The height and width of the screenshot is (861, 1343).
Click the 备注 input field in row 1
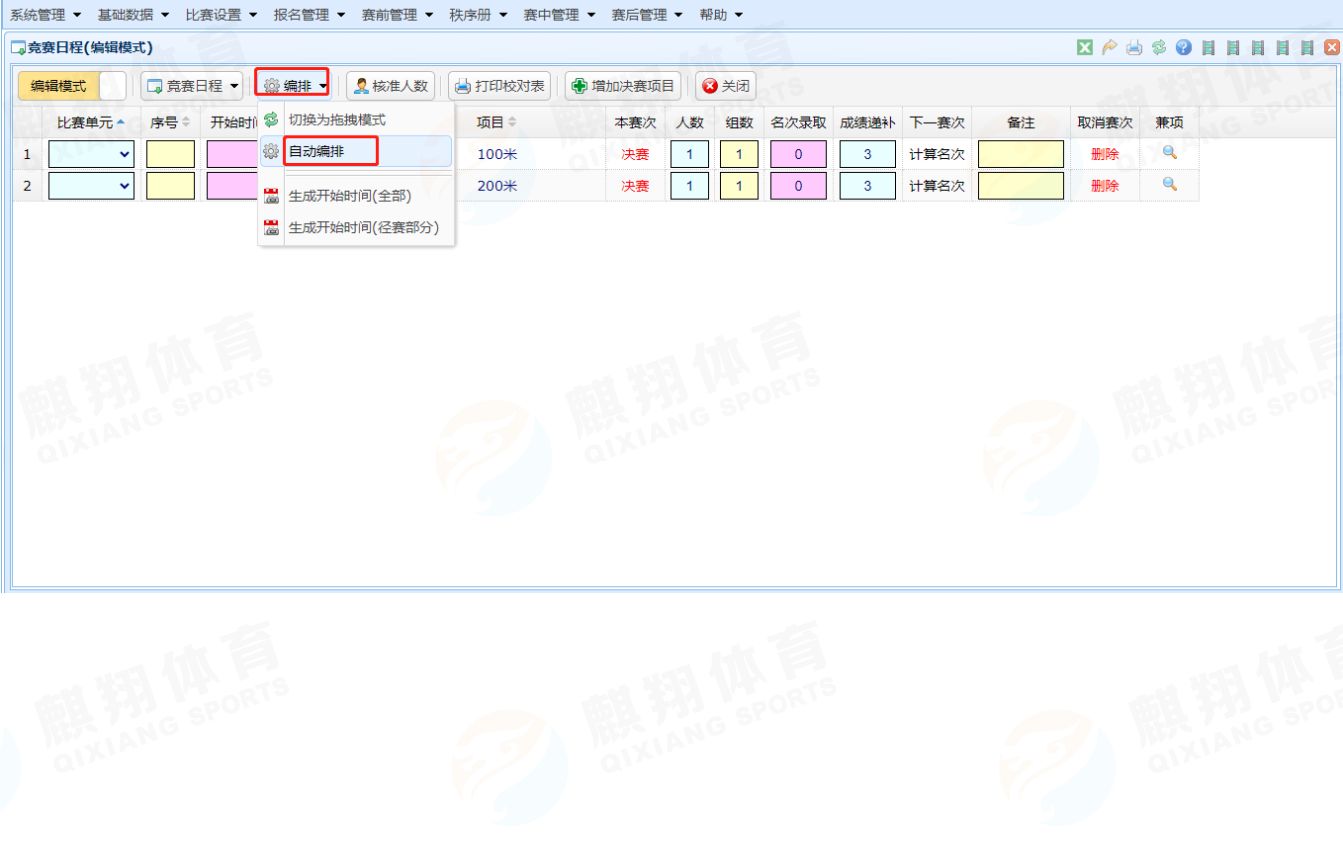[1020, 154]
